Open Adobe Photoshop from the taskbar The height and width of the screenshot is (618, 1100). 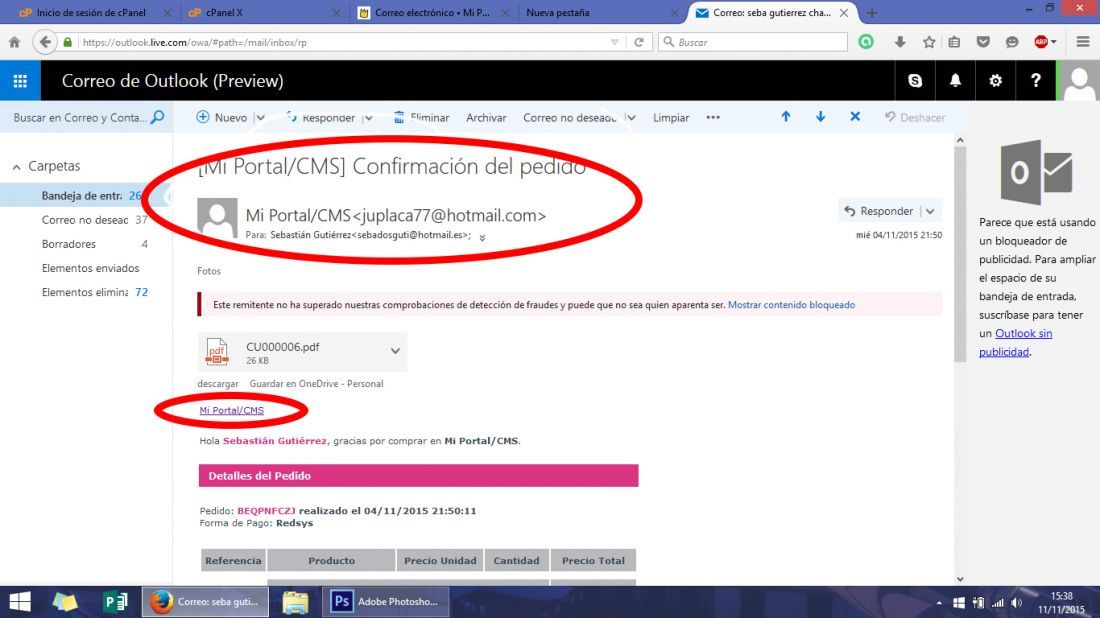click(x=385, y=602)
